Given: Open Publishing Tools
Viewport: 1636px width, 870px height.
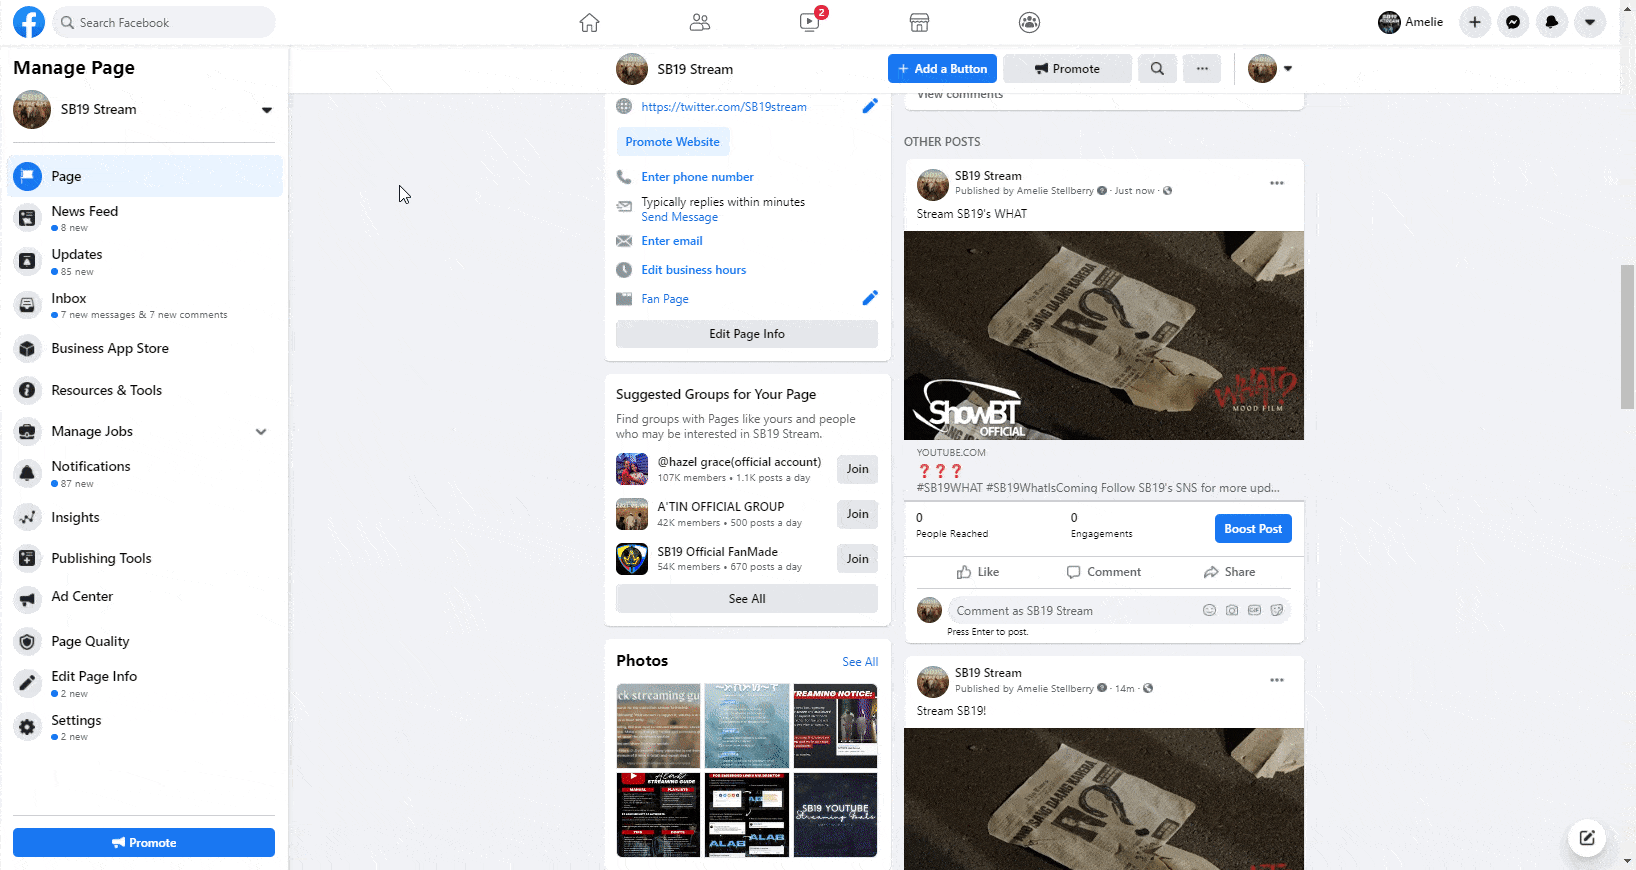Looking at the screenshot, I should (145, 558).
